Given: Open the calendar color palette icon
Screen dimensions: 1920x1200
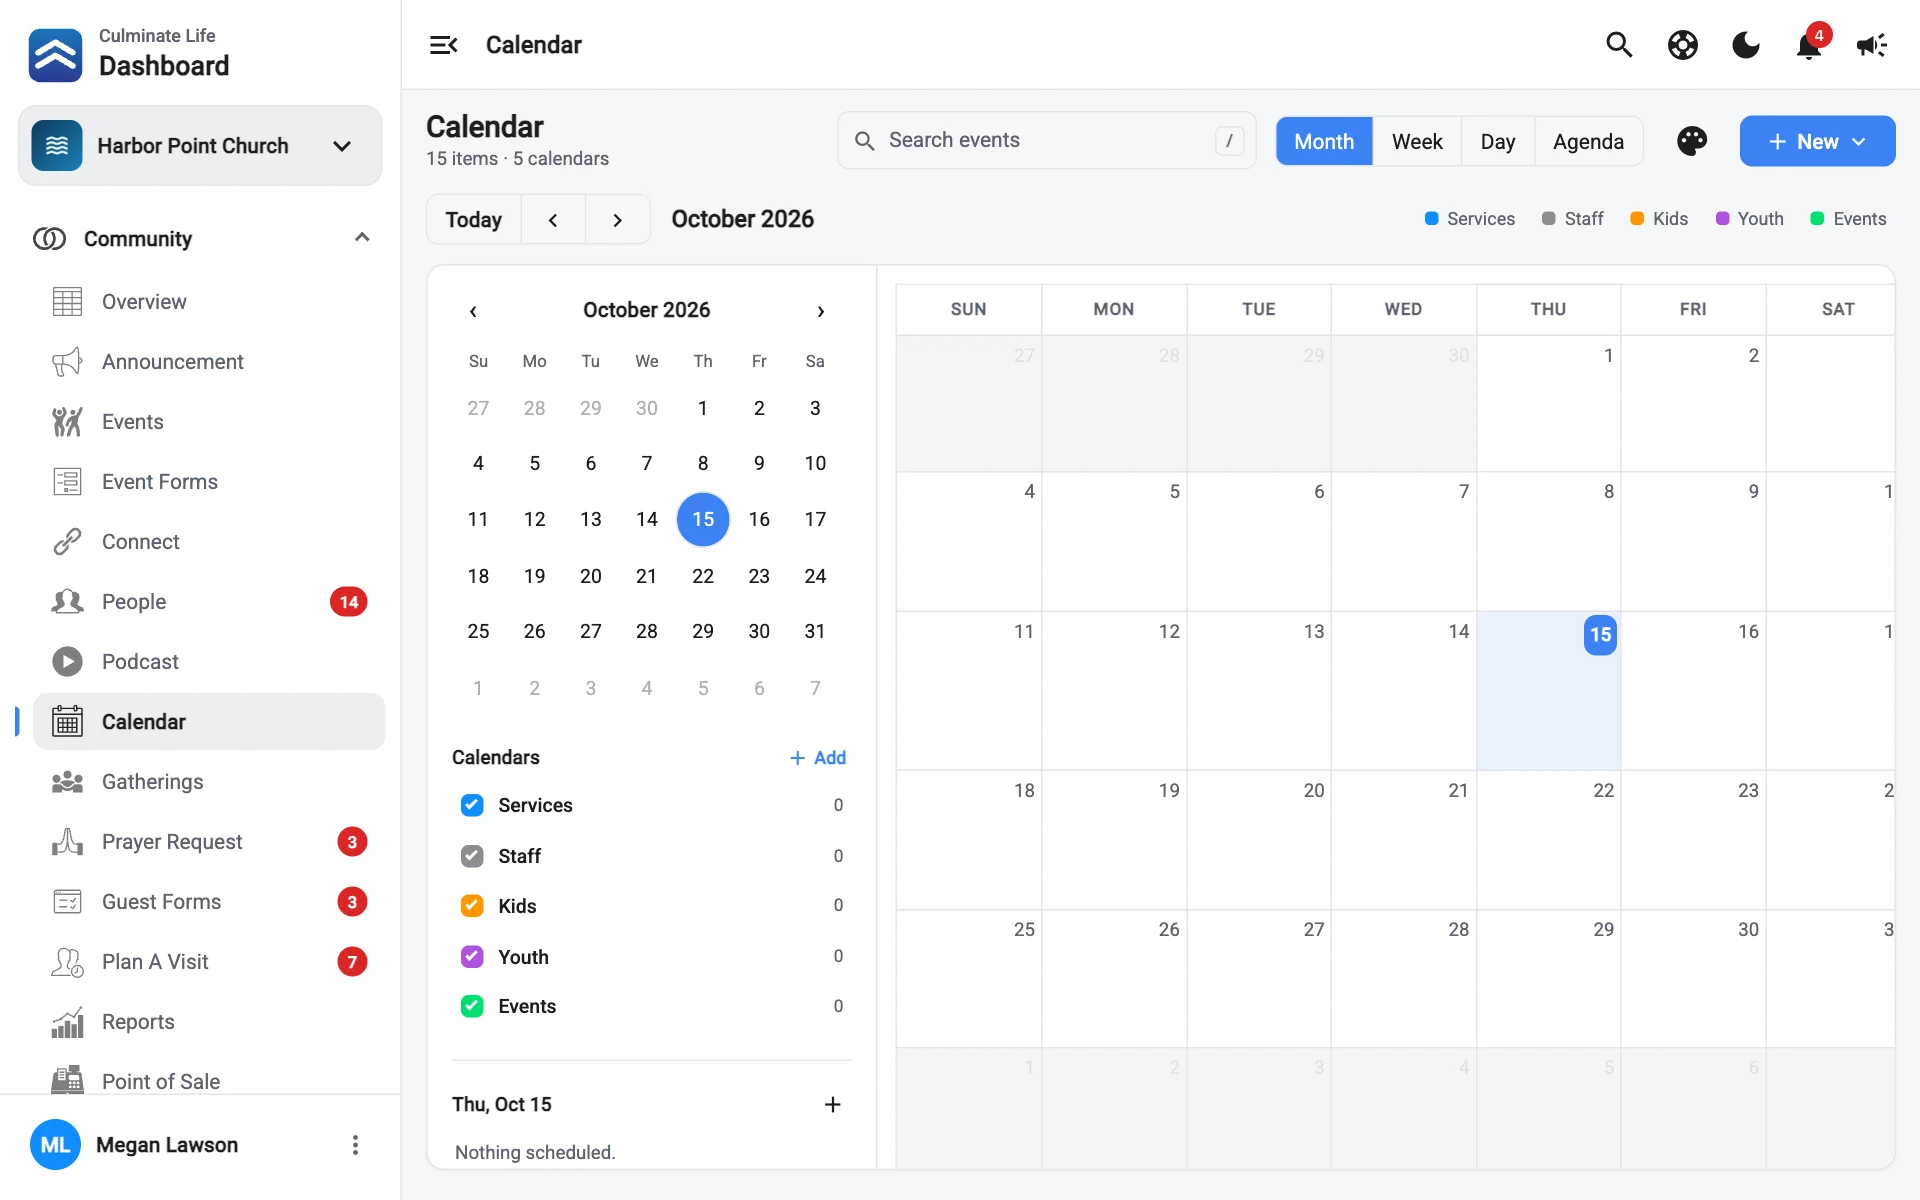Looking at the screenshot, I should coord(1692,141).
